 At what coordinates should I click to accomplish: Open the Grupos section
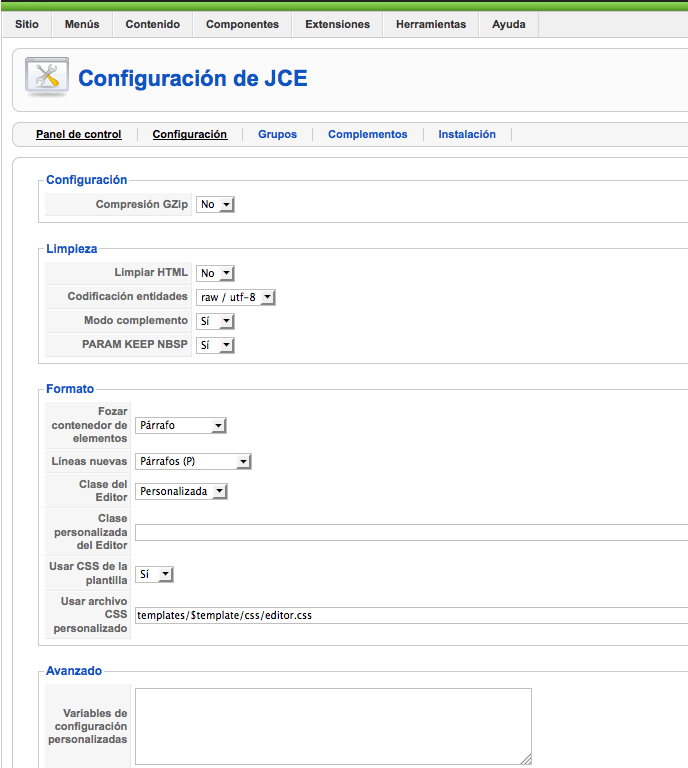(x=278, y=134)
